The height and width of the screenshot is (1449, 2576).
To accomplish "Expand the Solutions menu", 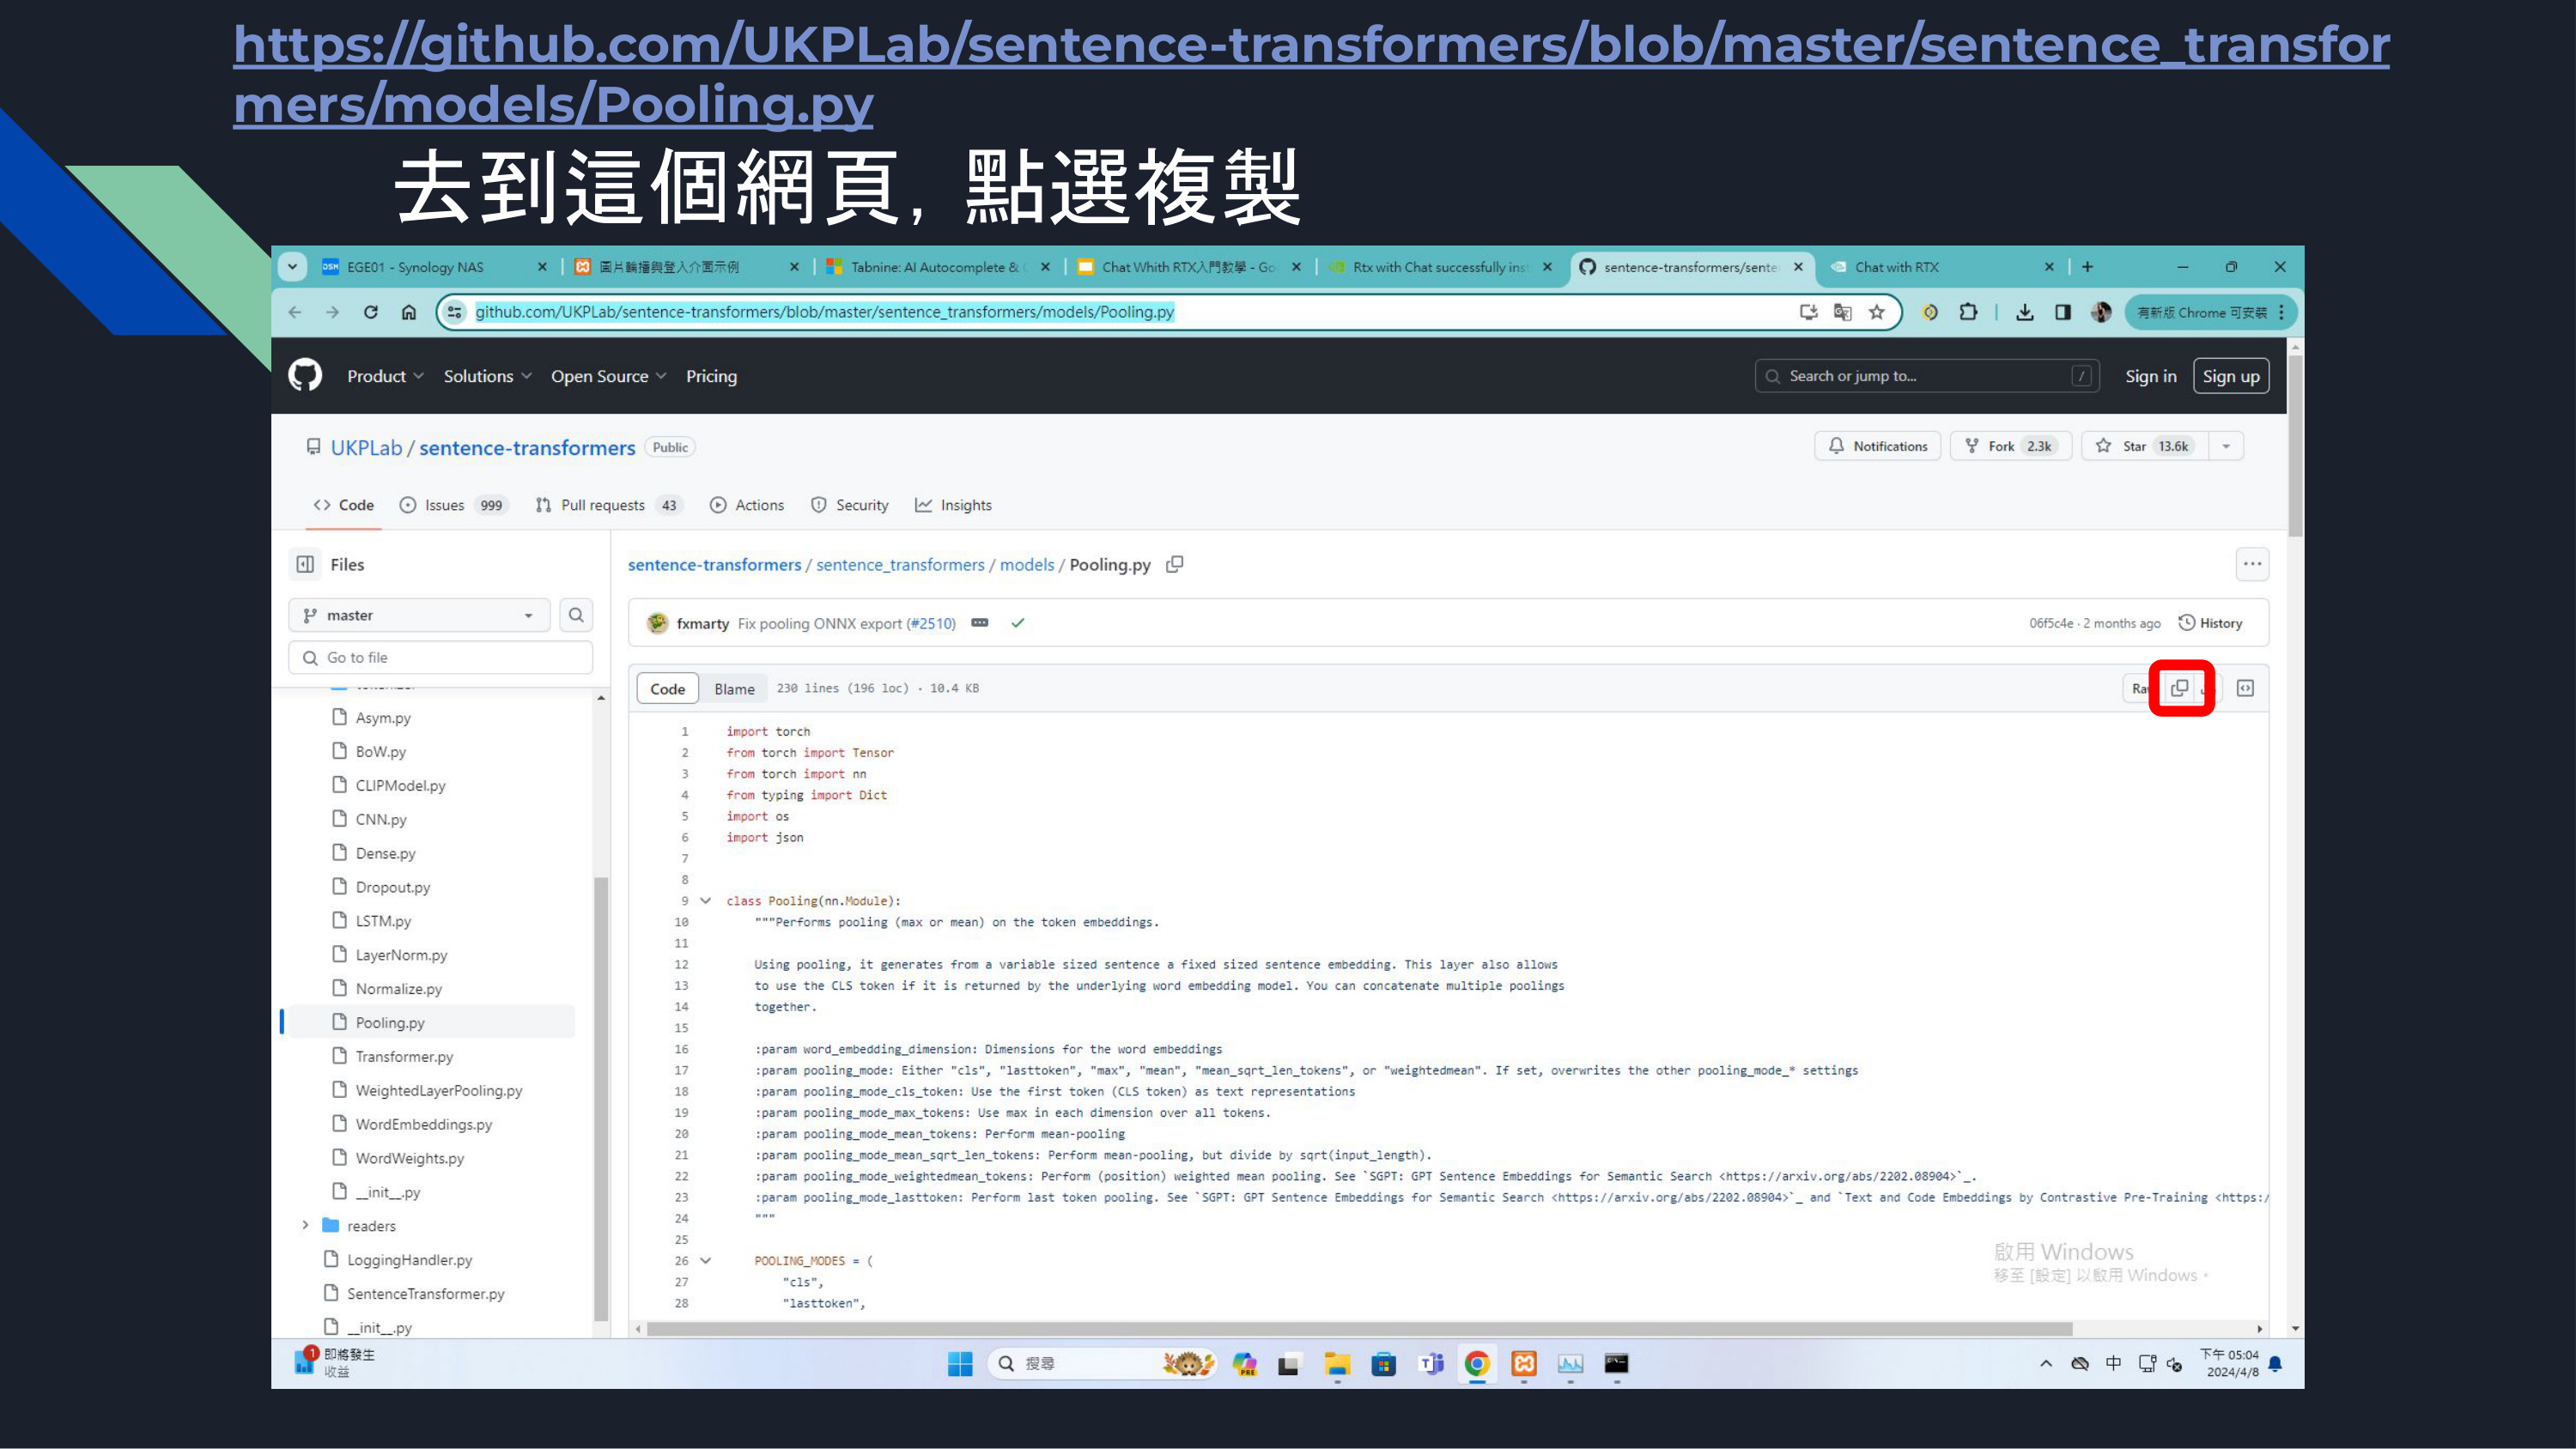I will 487,376.
